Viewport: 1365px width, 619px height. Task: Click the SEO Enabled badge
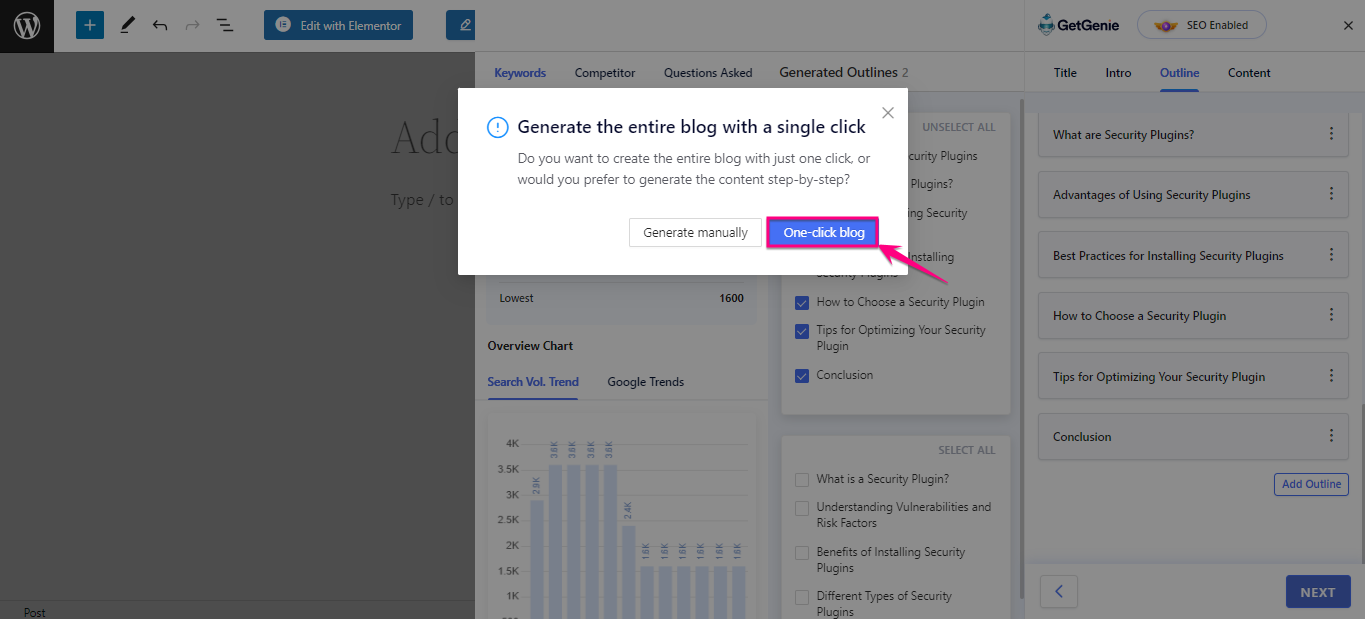click(x=1202, y=25)
